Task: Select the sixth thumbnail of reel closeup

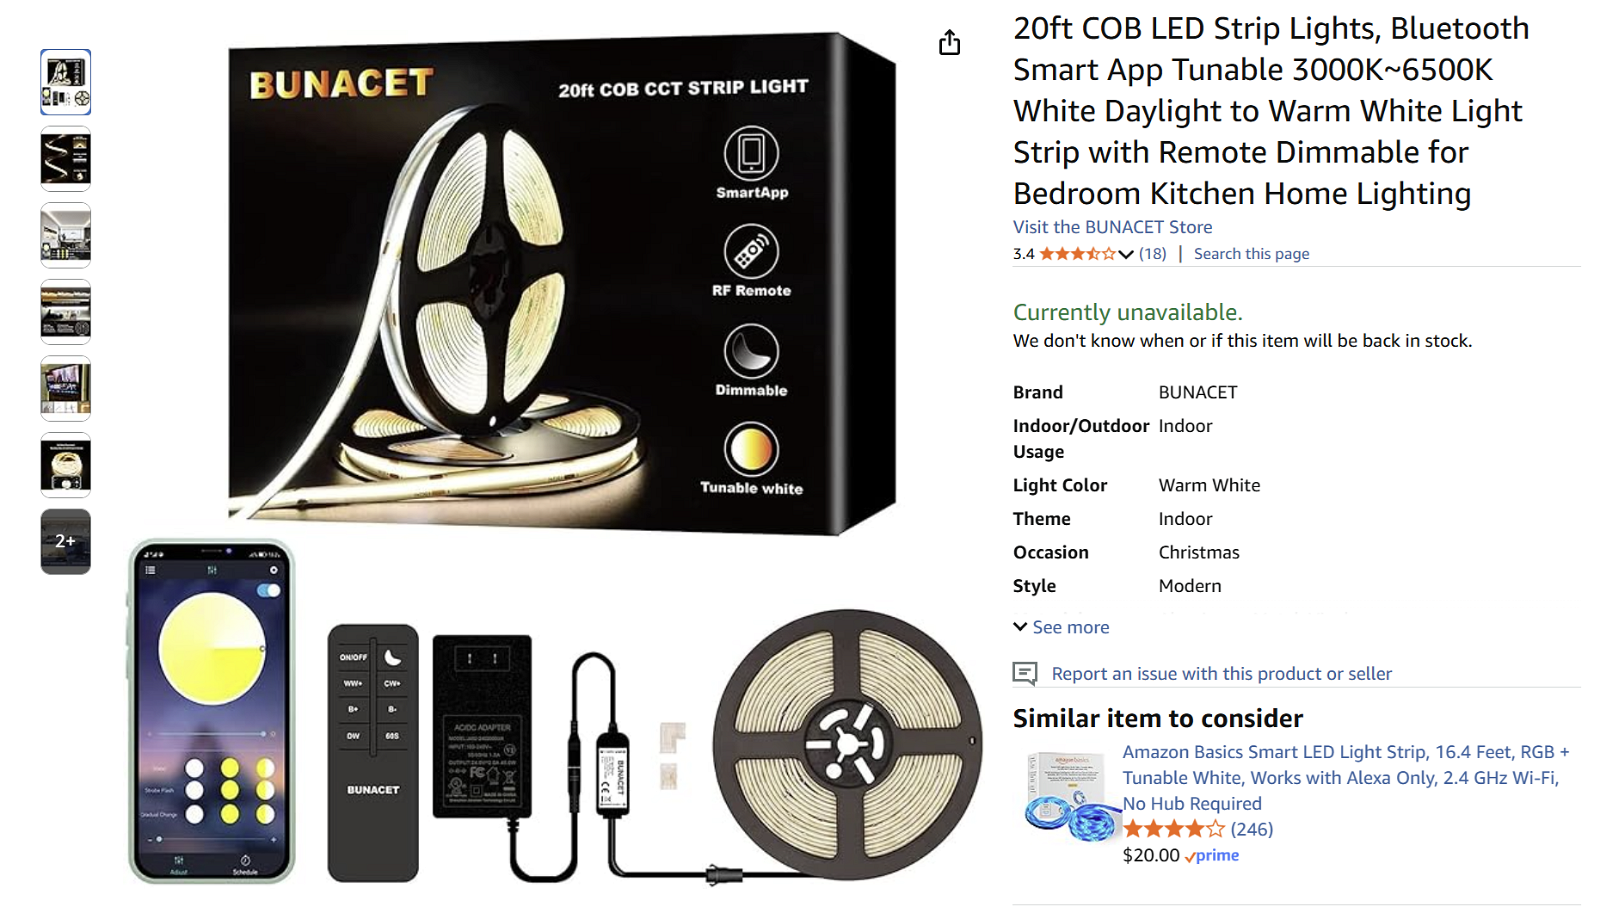Action: click(66, 465)
